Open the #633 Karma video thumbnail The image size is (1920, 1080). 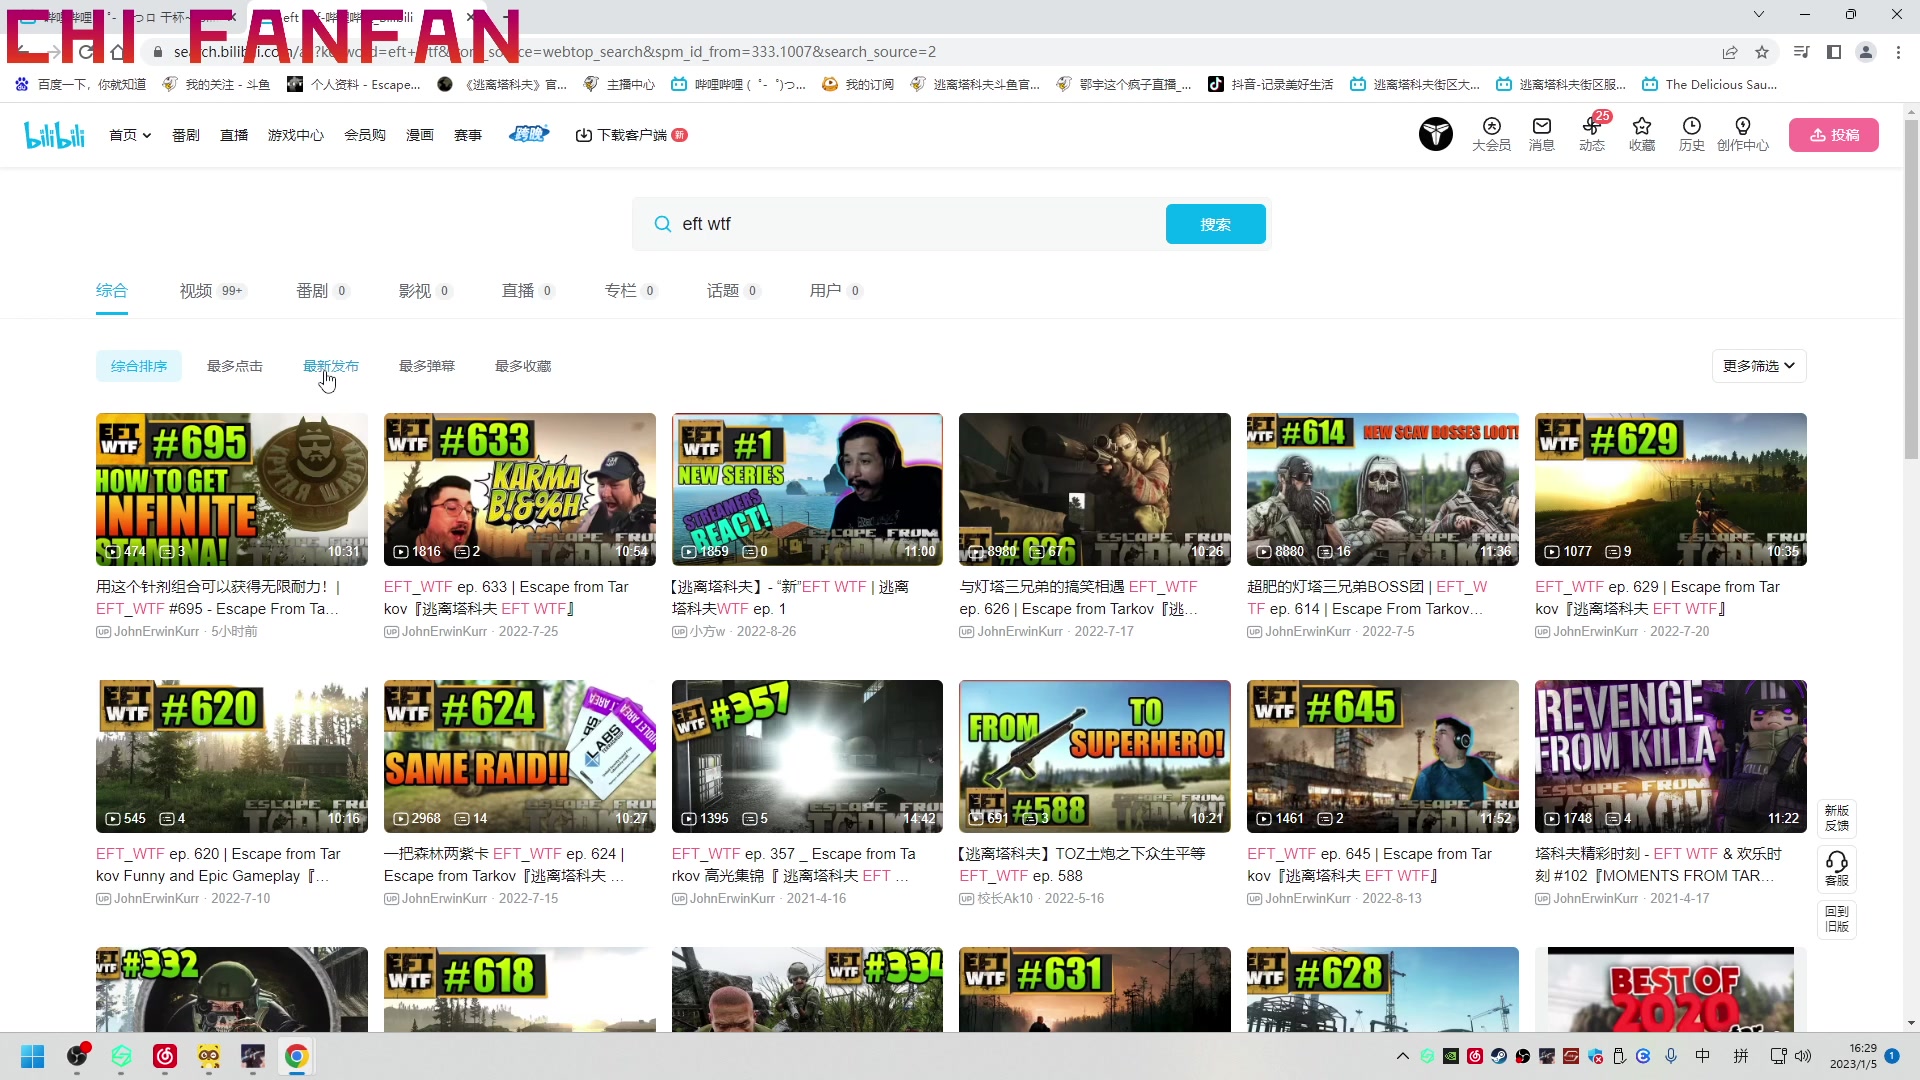[520, 489]
